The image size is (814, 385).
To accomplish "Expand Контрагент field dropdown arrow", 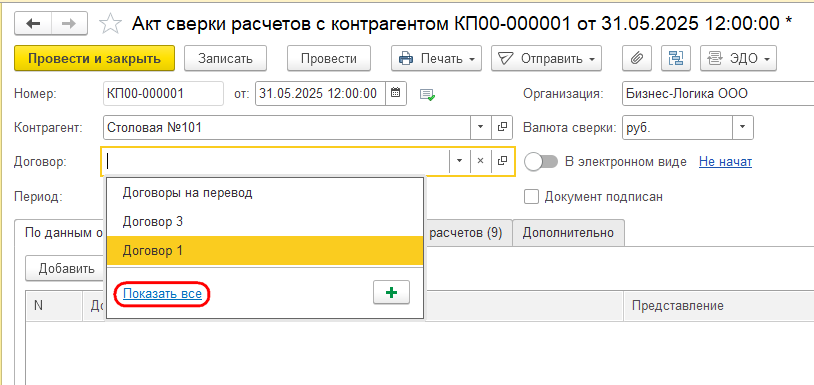I will tap(481, 127).
